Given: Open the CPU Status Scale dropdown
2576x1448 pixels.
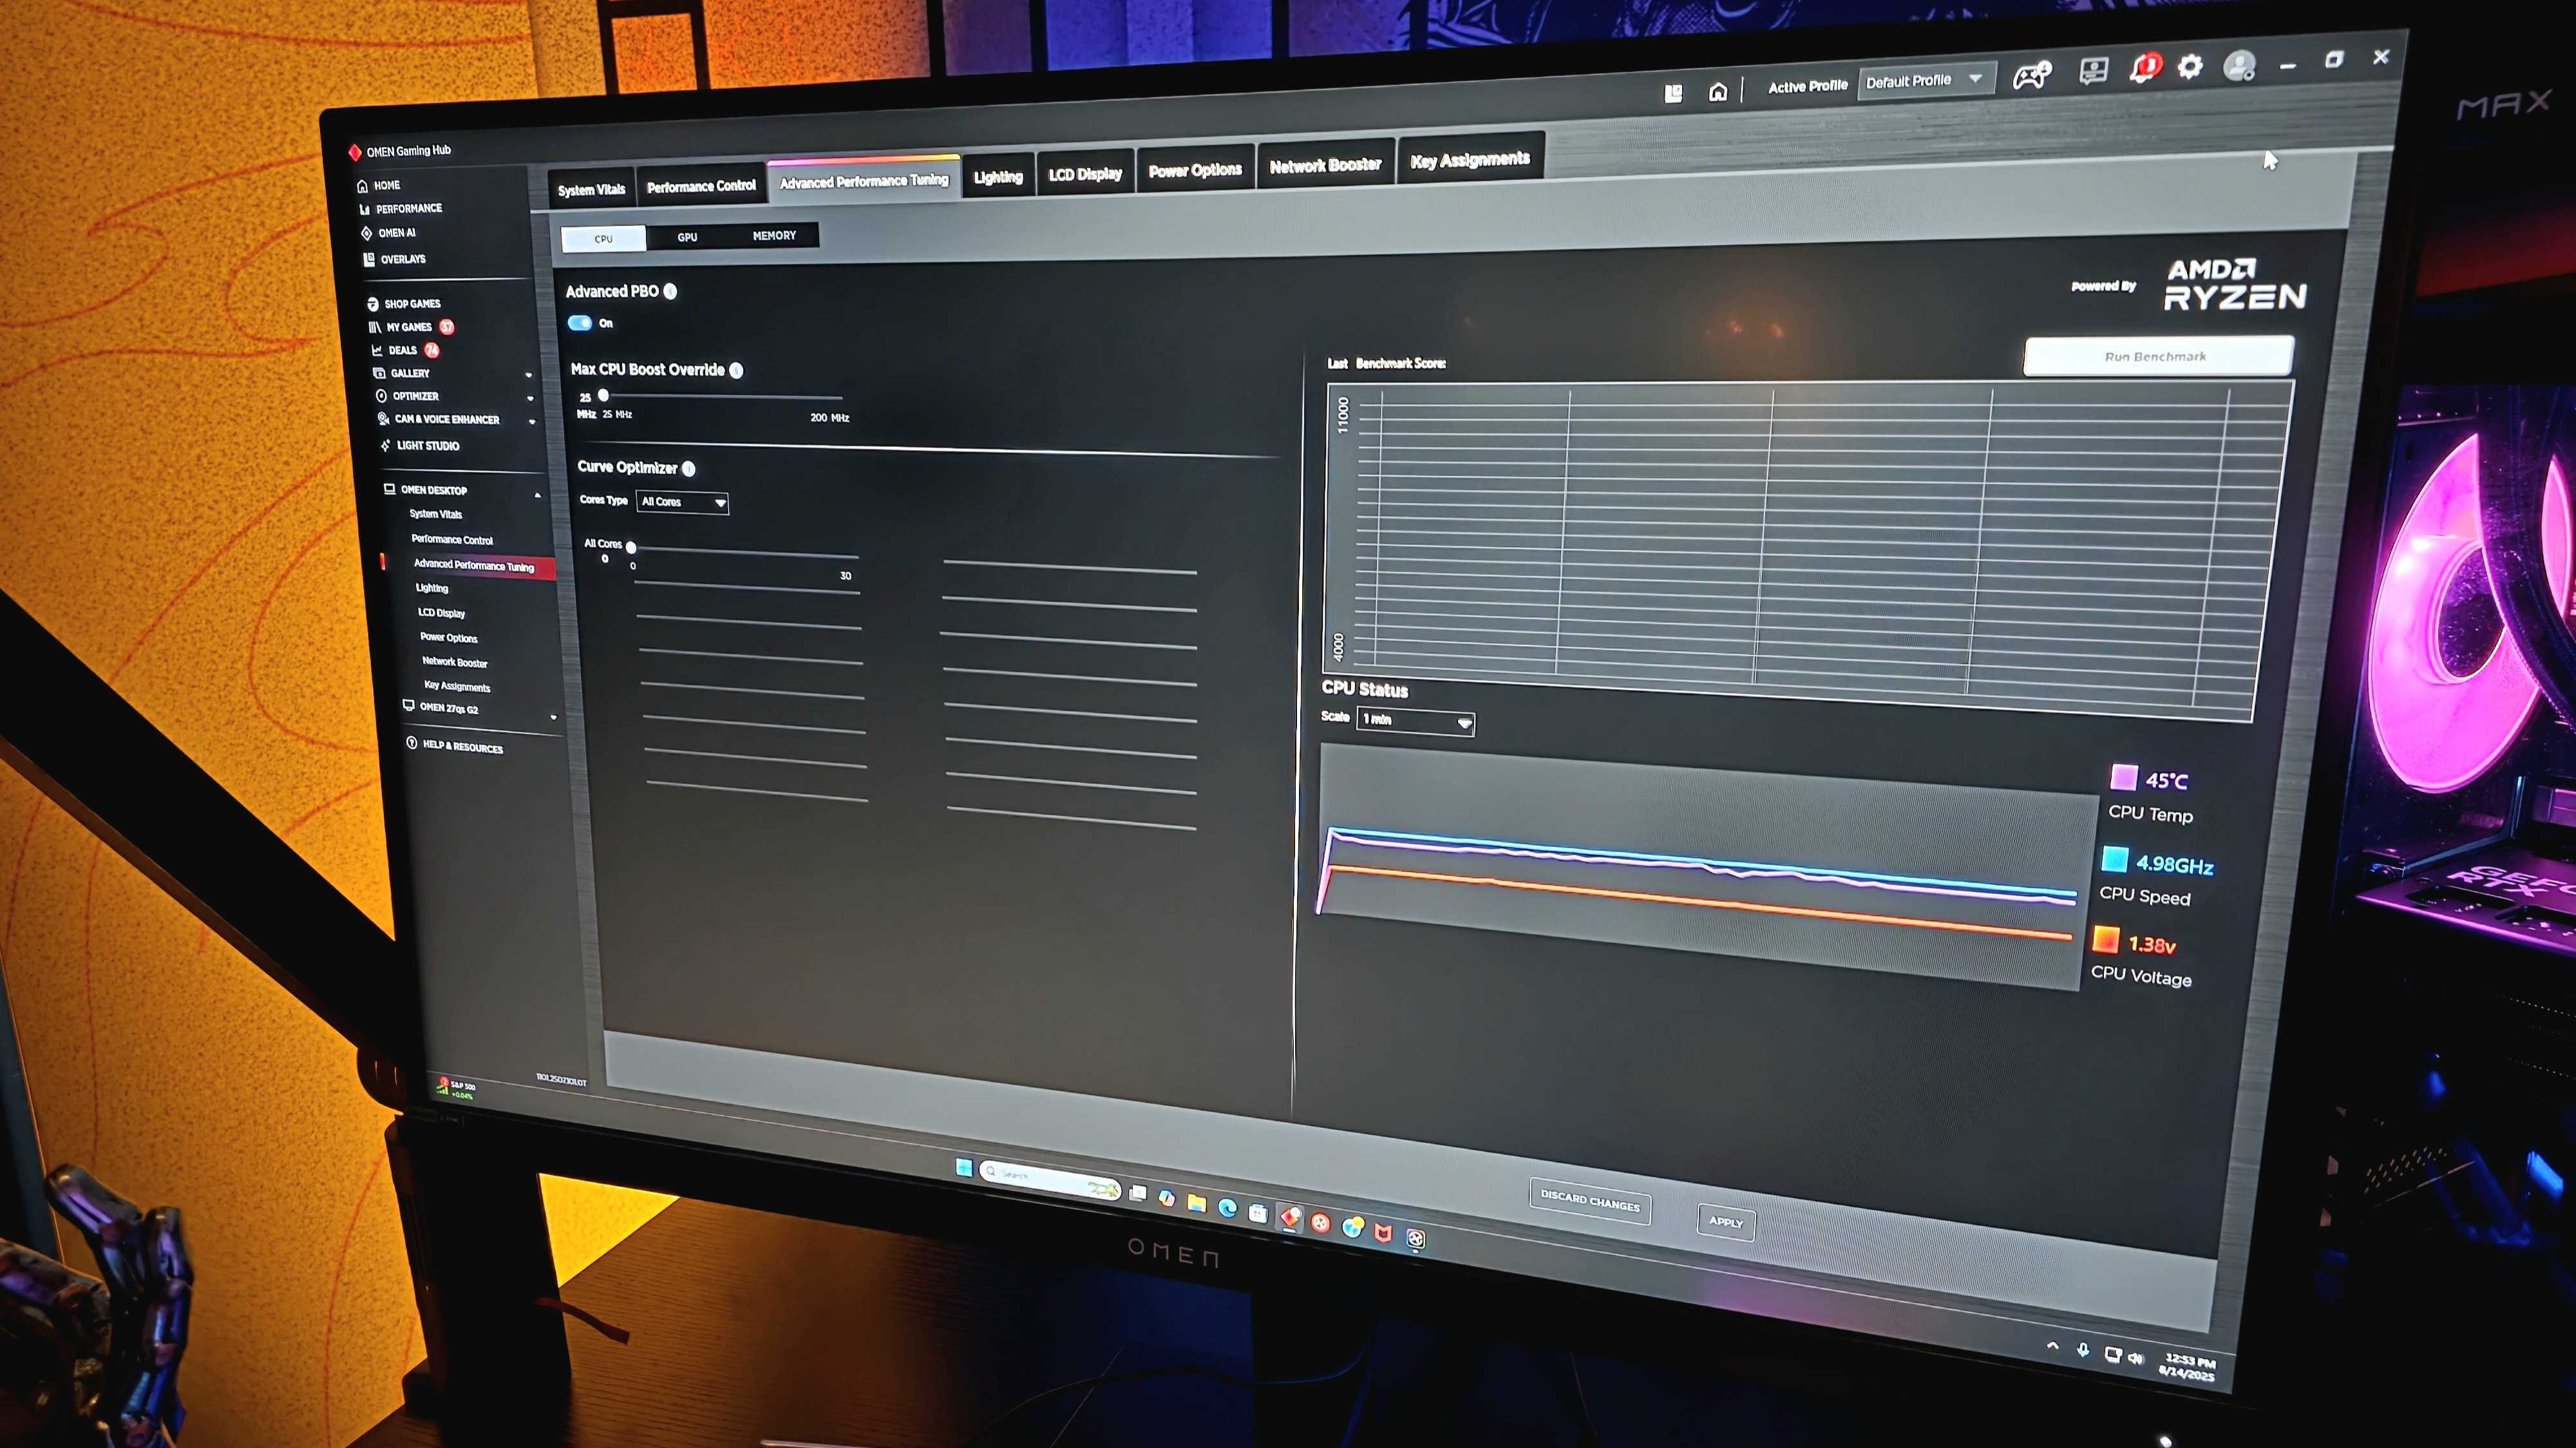Looking at the screenshot, I should pyautogui.click(x=1414, y=720).
